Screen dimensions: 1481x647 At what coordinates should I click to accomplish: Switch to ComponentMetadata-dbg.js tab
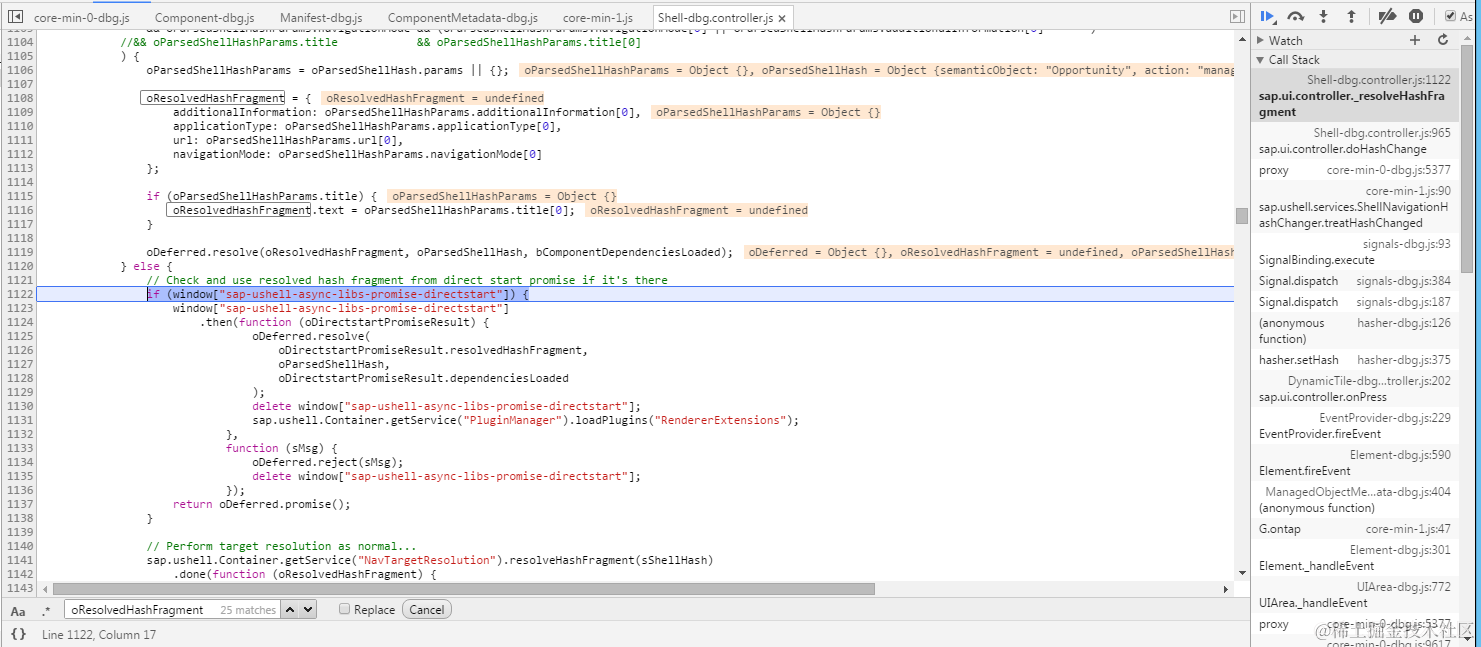click(x=462, y=18)
